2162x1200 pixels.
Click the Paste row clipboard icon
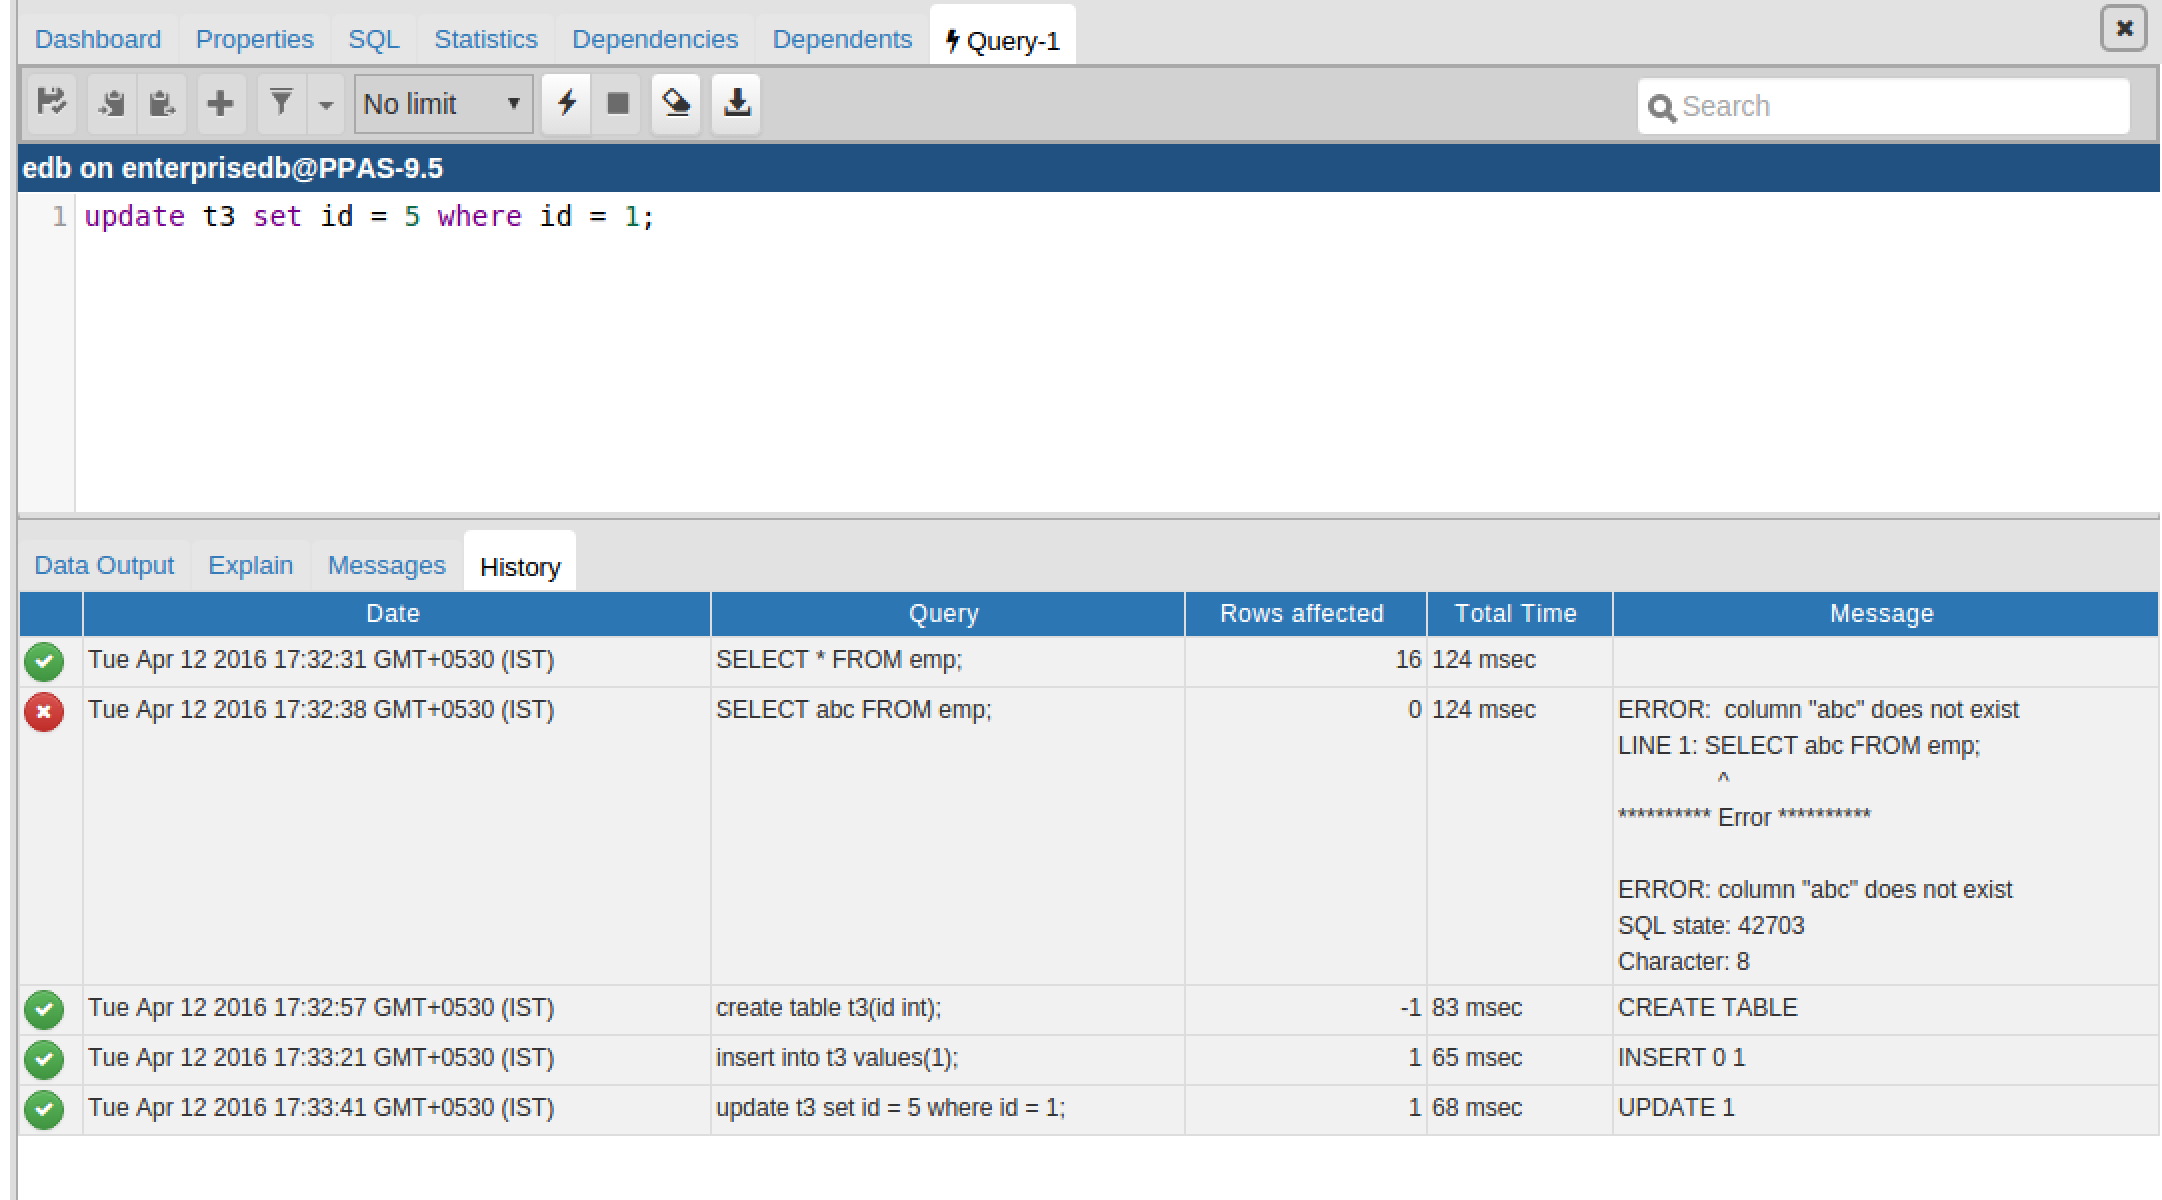(x=161, y=103)
